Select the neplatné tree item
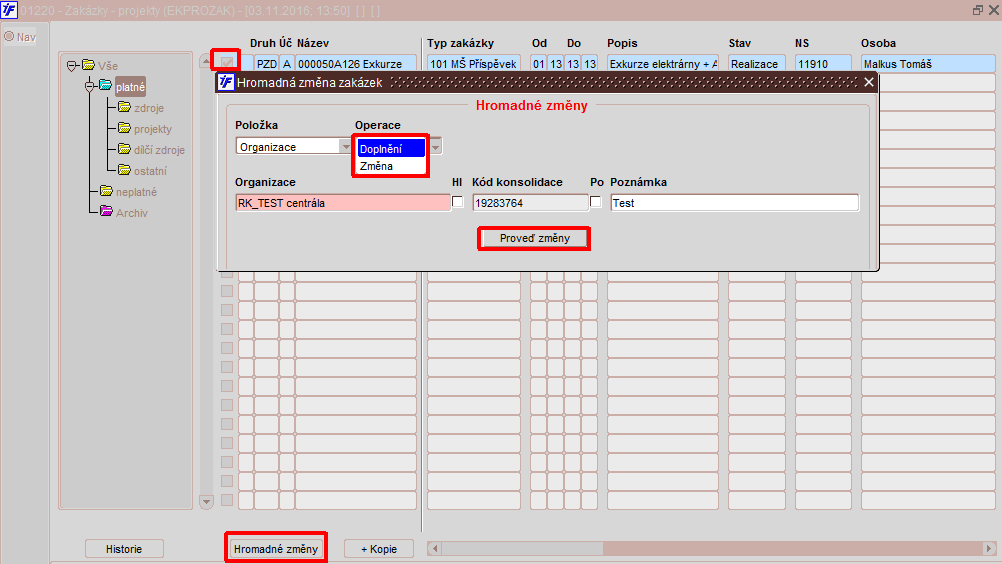The image size is (1002, 564). tap(136, 192)
